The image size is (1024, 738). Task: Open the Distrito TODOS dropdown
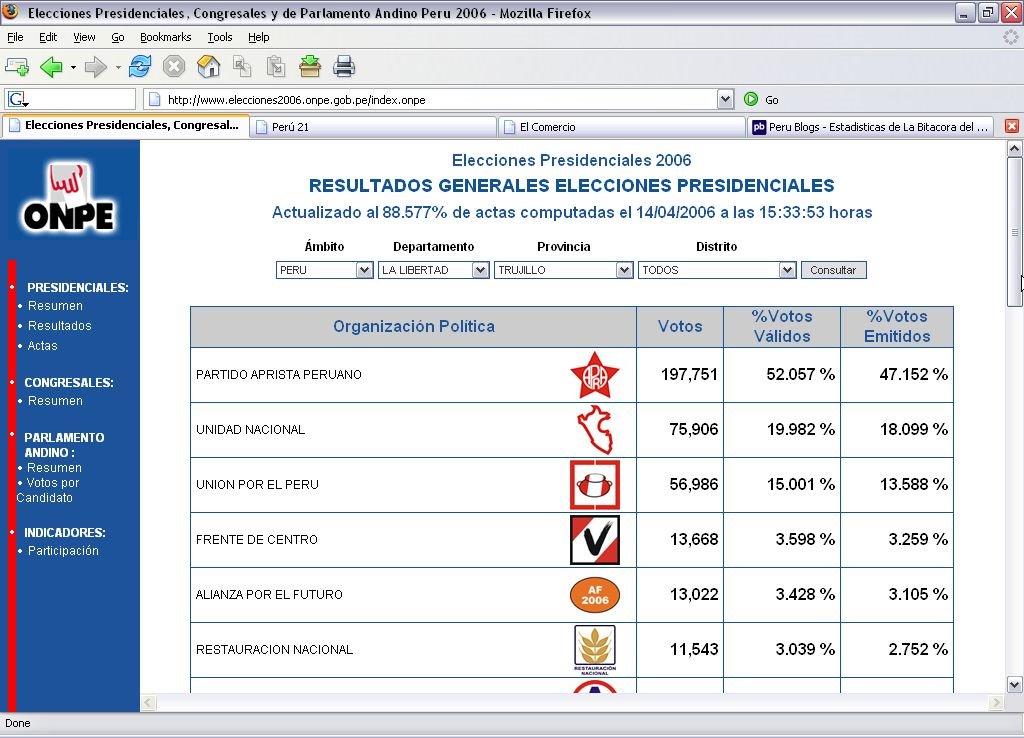point(717,270)
